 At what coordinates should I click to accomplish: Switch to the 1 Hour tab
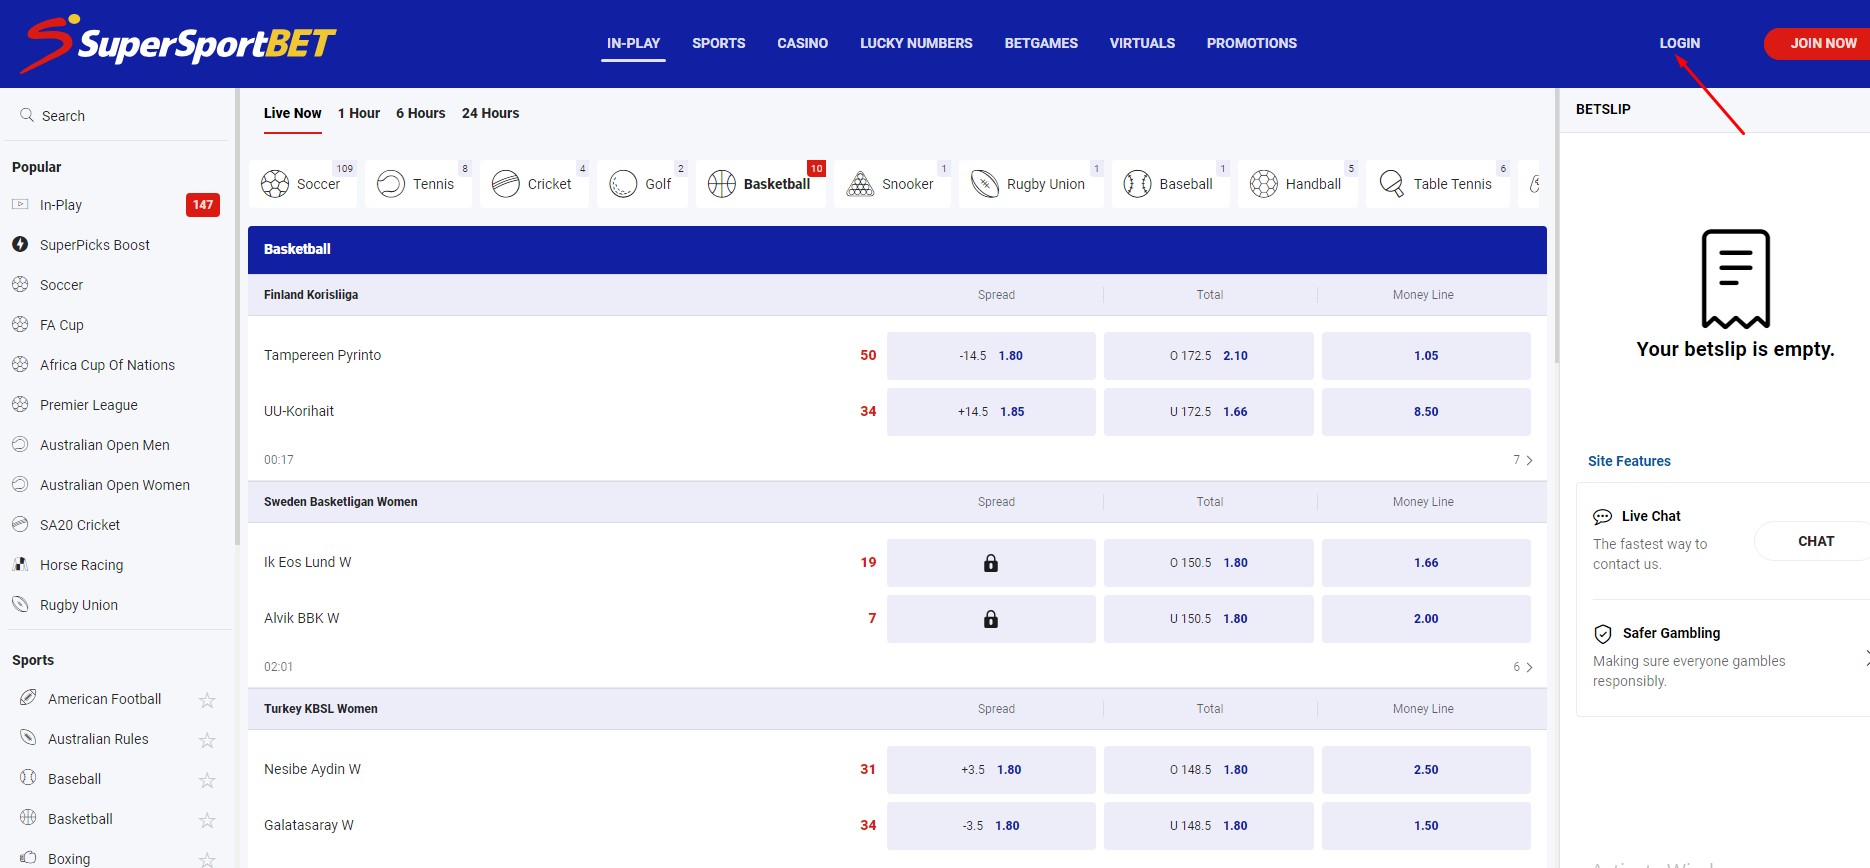359,113
